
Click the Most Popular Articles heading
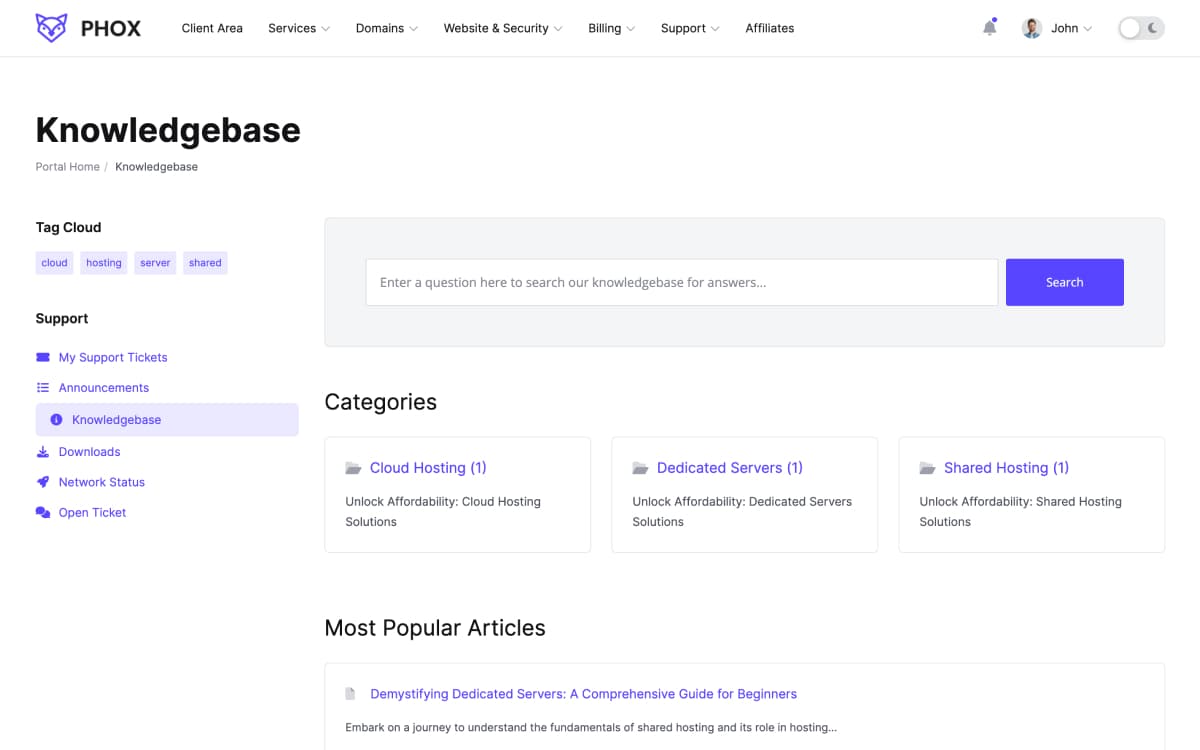[x=435, y=628]
